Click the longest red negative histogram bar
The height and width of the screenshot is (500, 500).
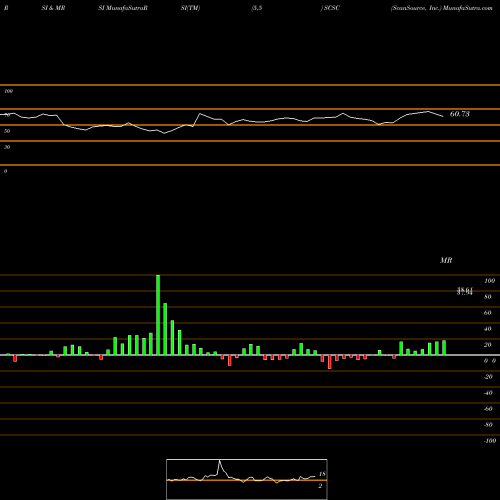click(330, 362)
